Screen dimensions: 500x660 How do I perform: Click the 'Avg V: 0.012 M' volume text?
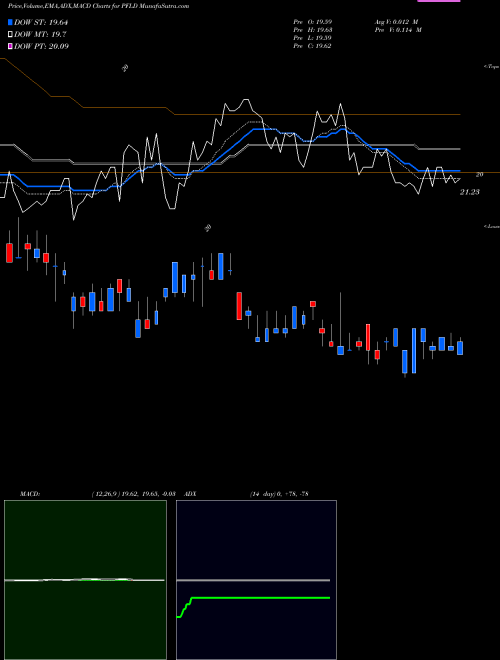tap(396, 22)
